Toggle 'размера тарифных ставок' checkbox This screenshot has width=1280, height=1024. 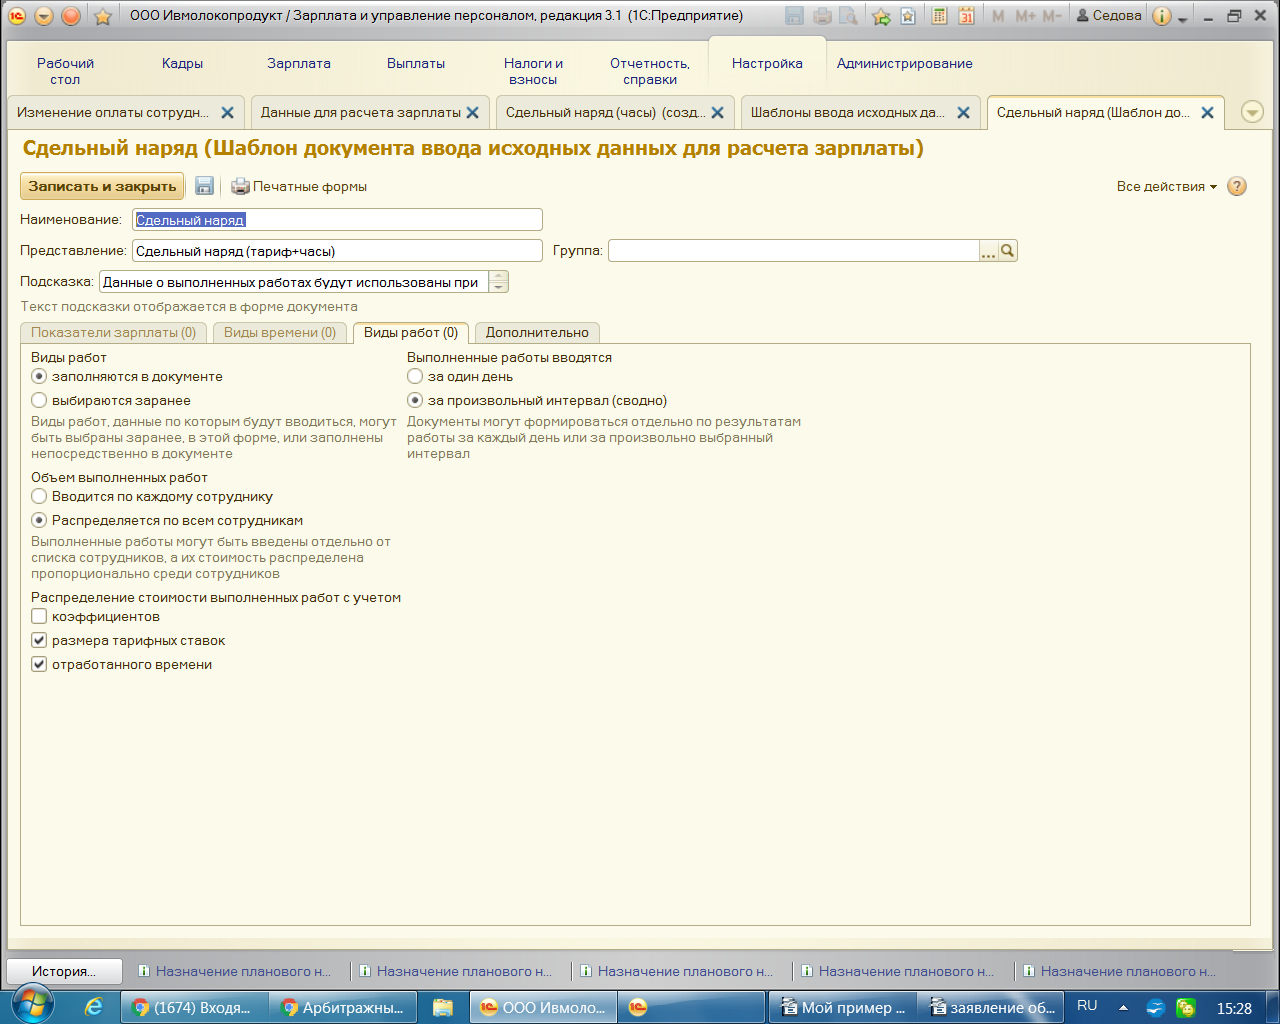coord(39,640)
